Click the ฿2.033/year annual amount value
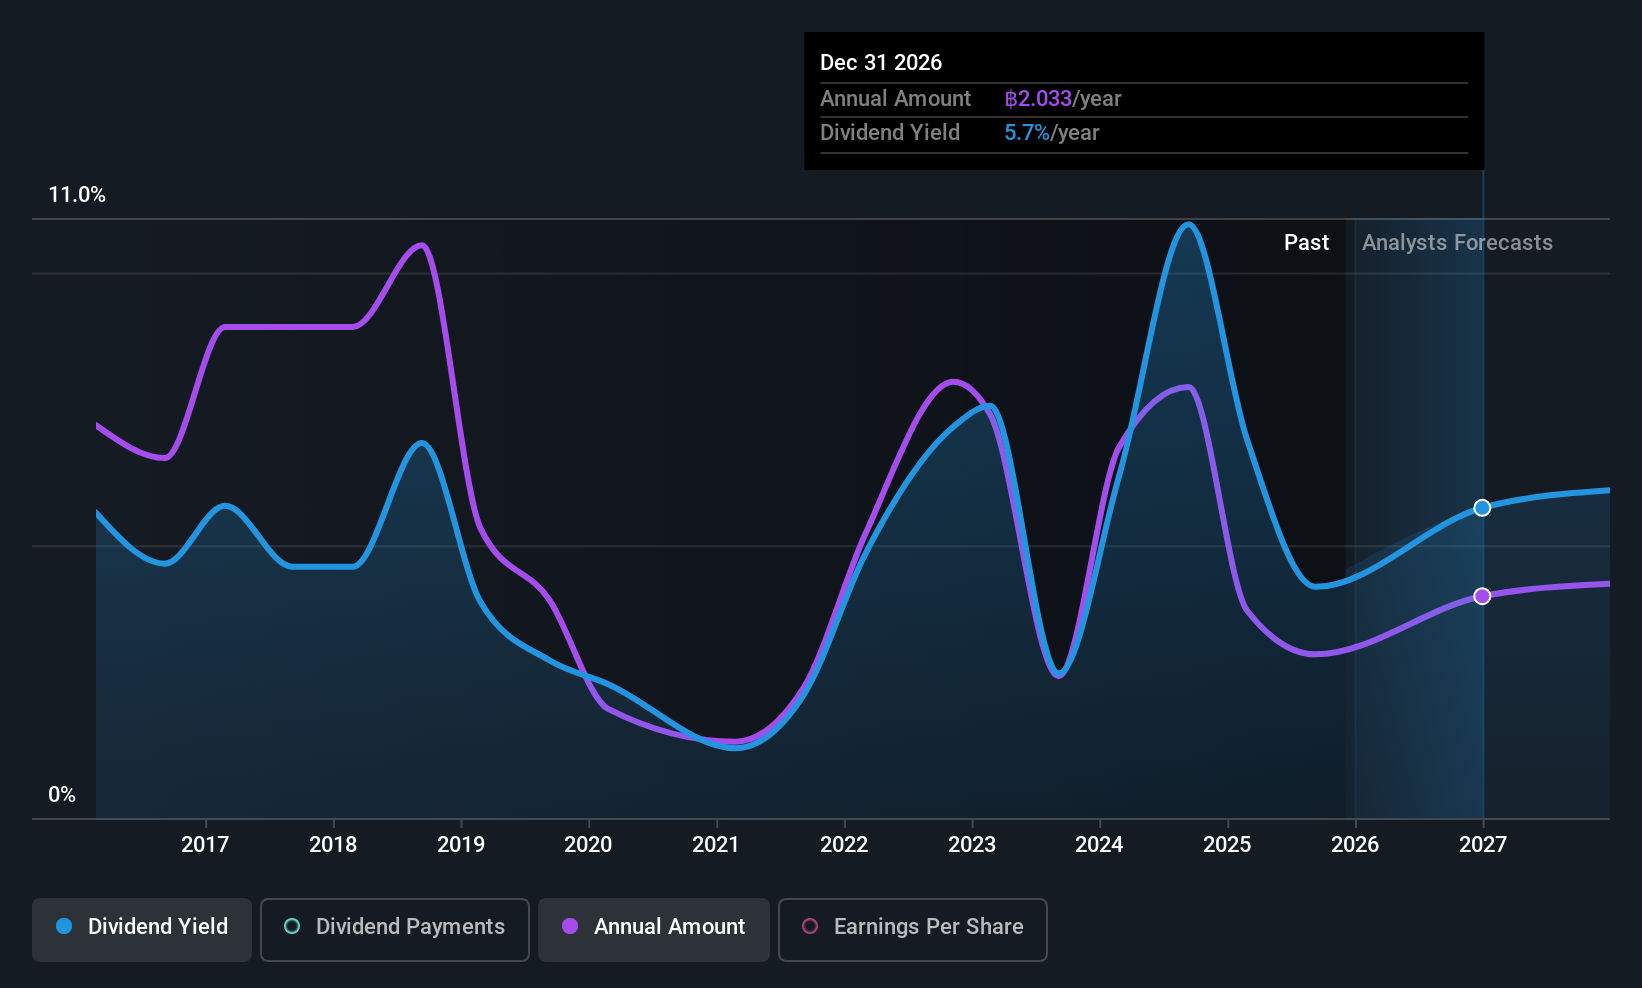The image size is (1642, 988). pos(1063,98)
